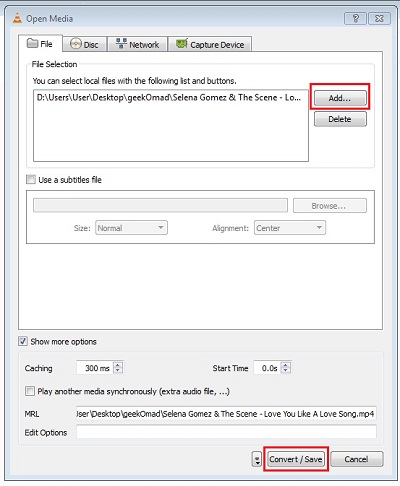Decrease the Start Time with down arrow
The image size is (400, 486).
click(286, 371)
